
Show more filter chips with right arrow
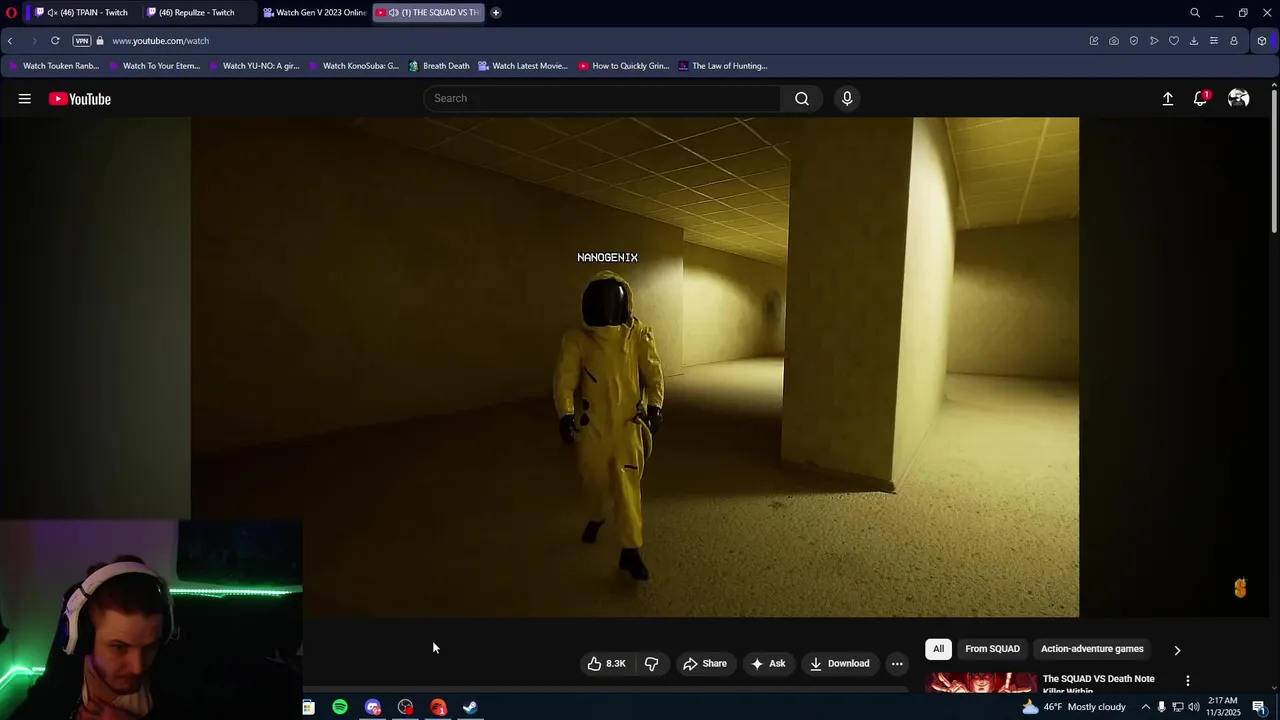(1177, 650)
